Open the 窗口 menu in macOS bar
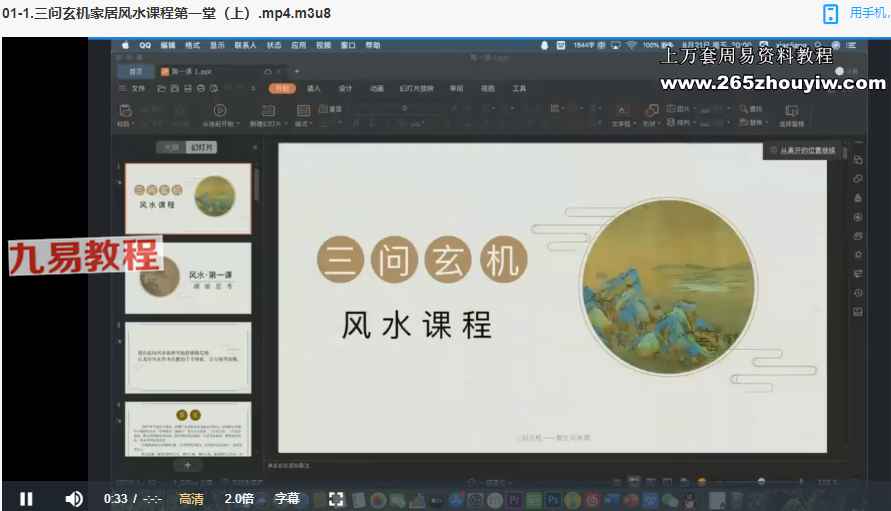The height and width of the screenshot is (511, 891). click(x=348, y=45)
